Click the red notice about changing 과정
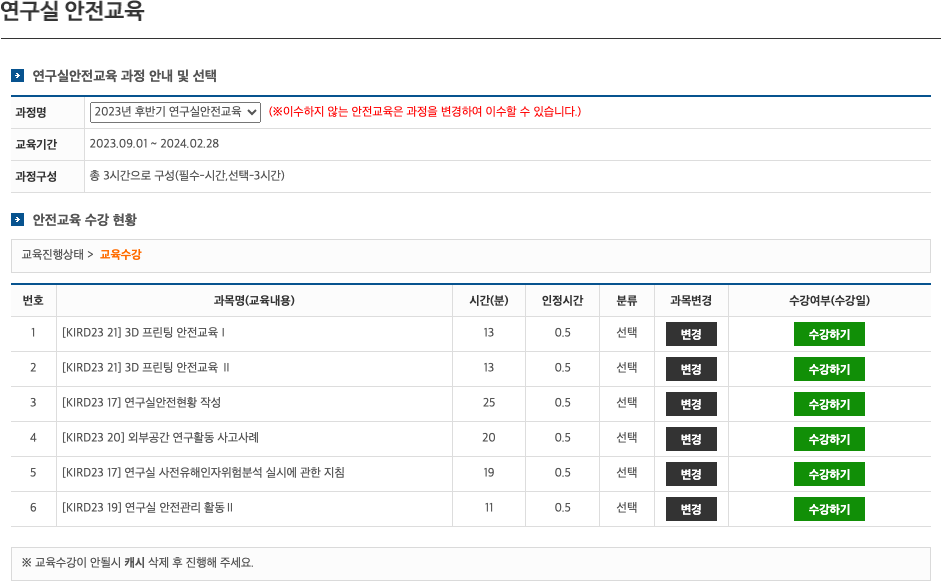The width and height of the screenshot is (941, 582). coord(425,112)
